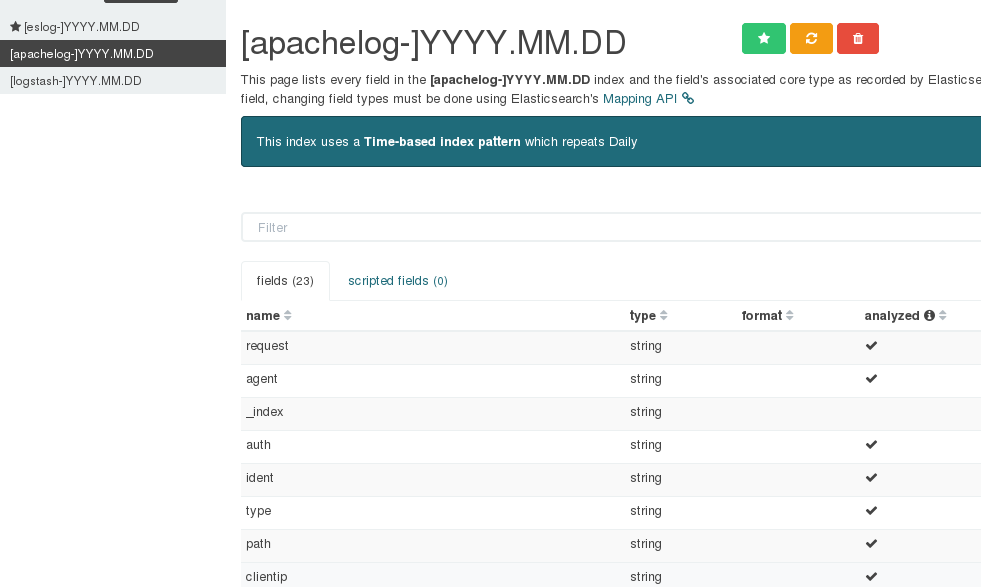
Task: Click the star icon beside eslog pattern
Action: tap(16, 26)
